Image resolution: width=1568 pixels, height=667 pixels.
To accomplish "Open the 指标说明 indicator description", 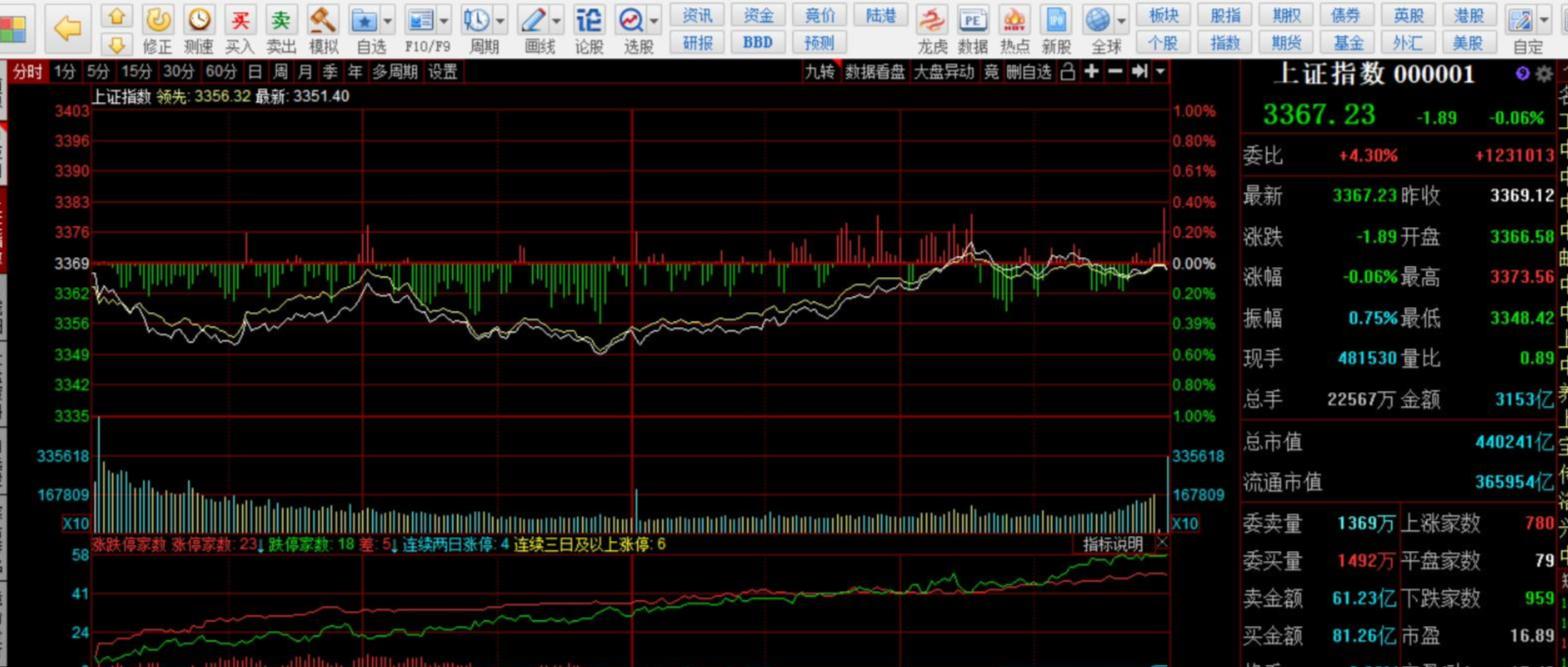I will (1113, 543).
